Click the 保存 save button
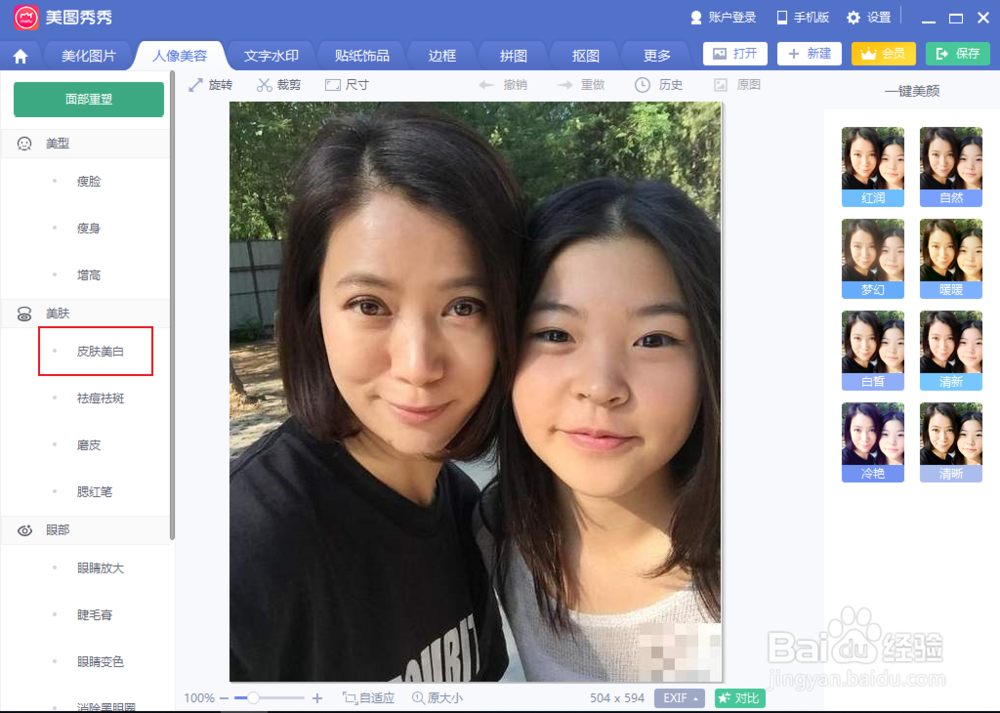1000x713 pixels. pos(958,54)
